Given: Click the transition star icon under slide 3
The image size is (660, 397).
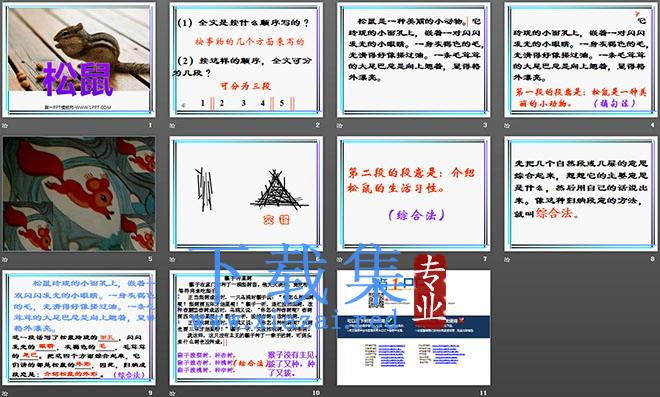Looking at the screenshot, I should (x=340, y=125).
